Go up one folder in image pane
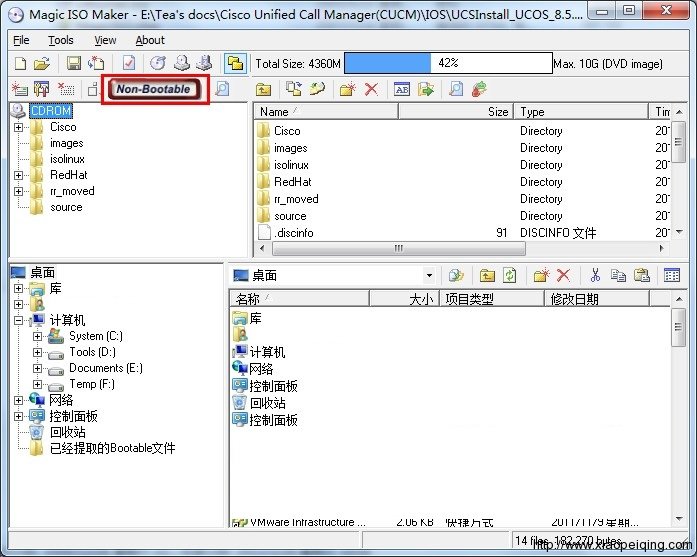Image resolution: width=697 pixels, height=557 pixels. 263,89
